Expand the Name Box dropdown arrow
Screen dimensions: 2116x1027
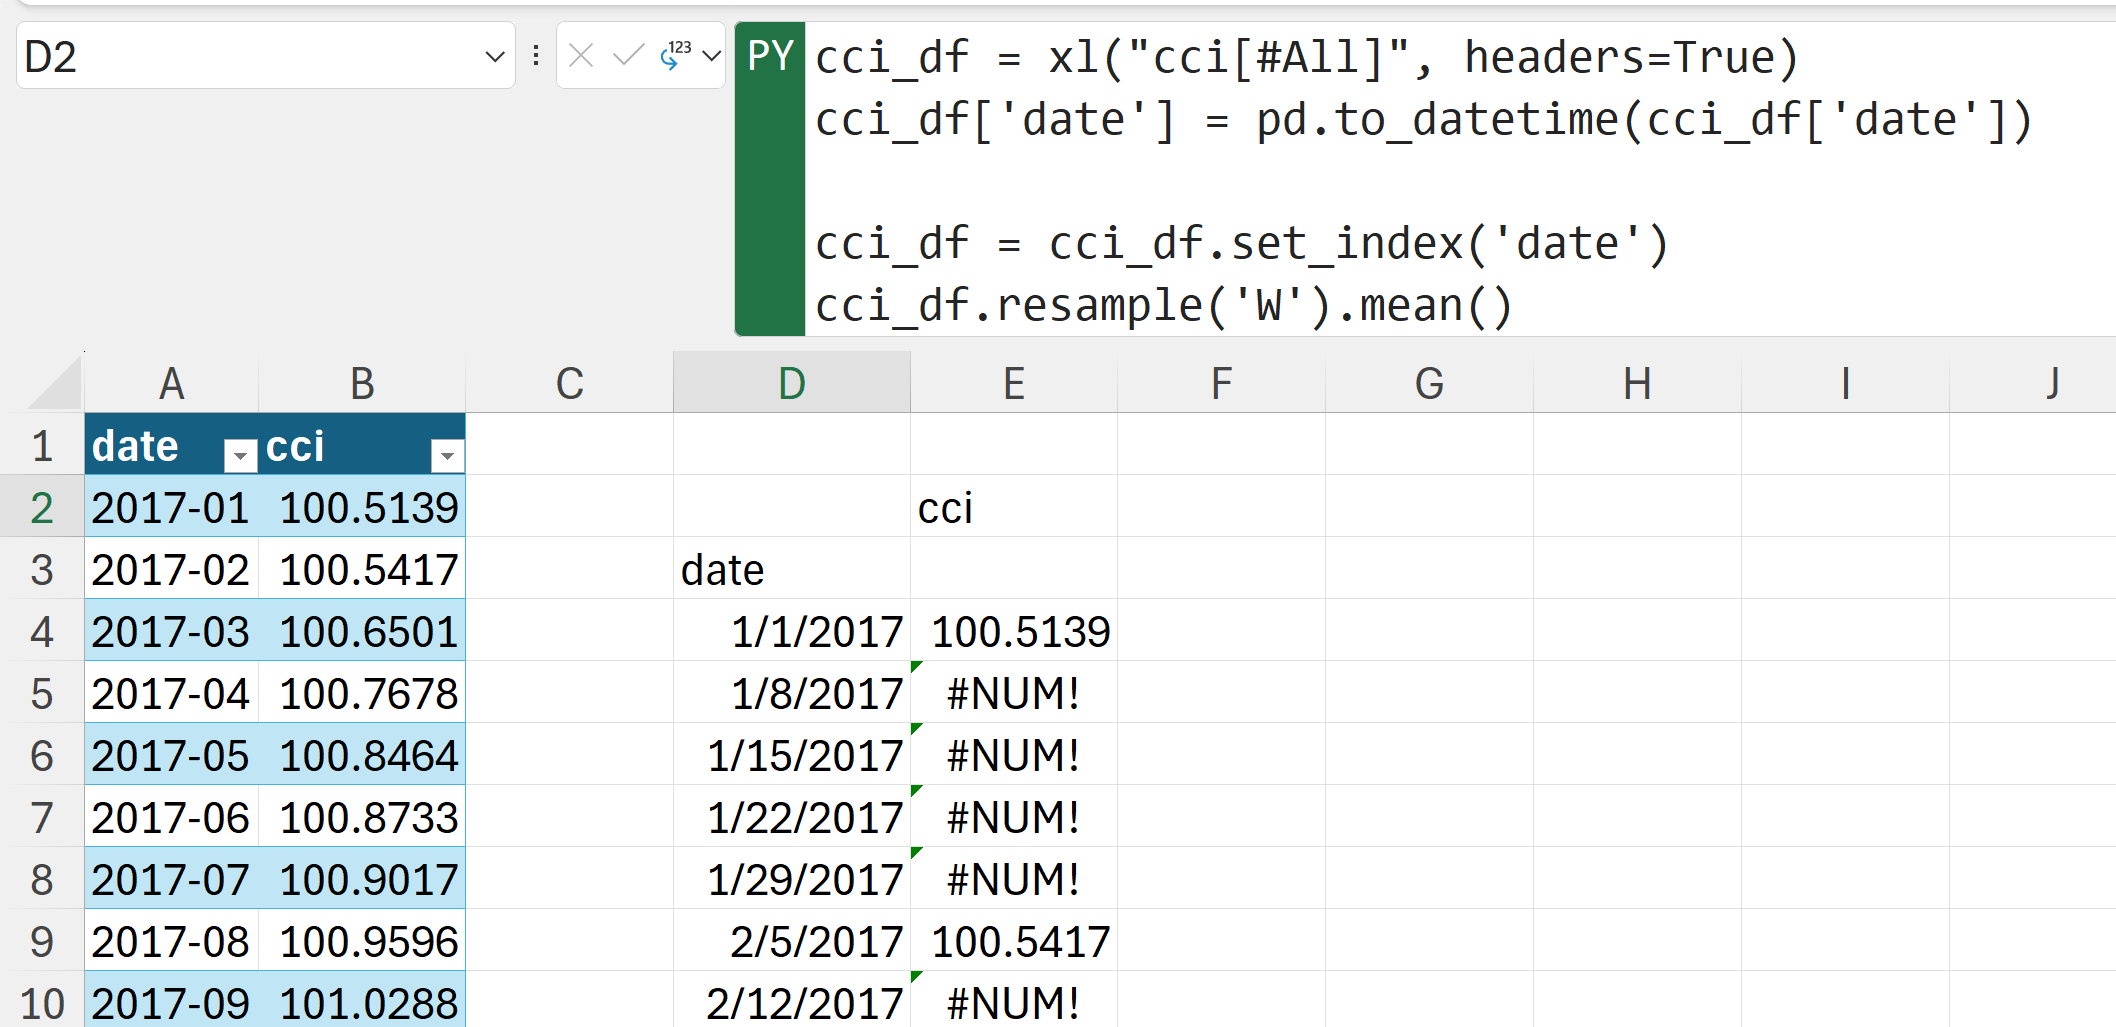click(x=494, y=57)
